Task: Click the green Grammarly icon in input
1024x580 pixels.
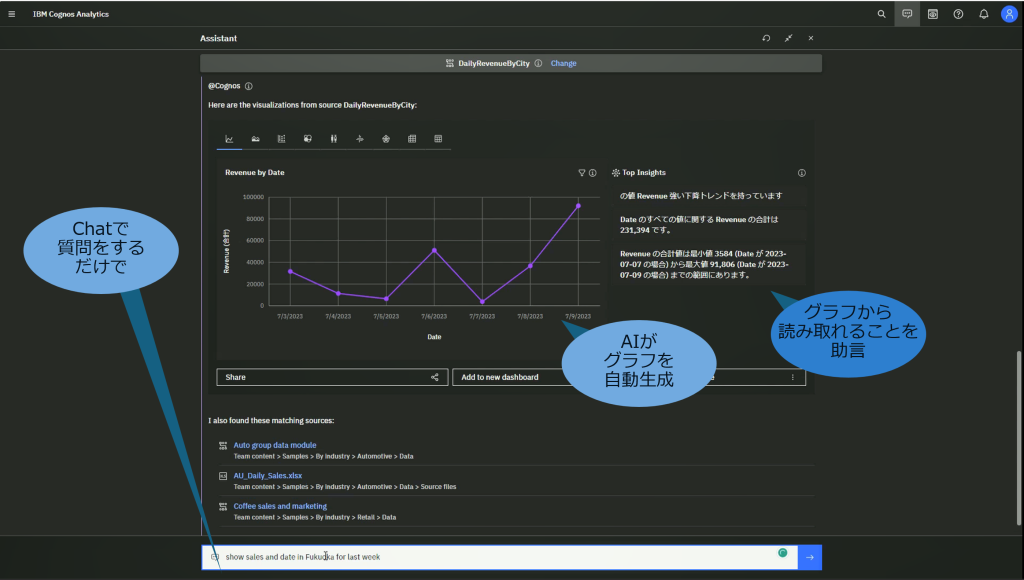Action: (782, 553)
